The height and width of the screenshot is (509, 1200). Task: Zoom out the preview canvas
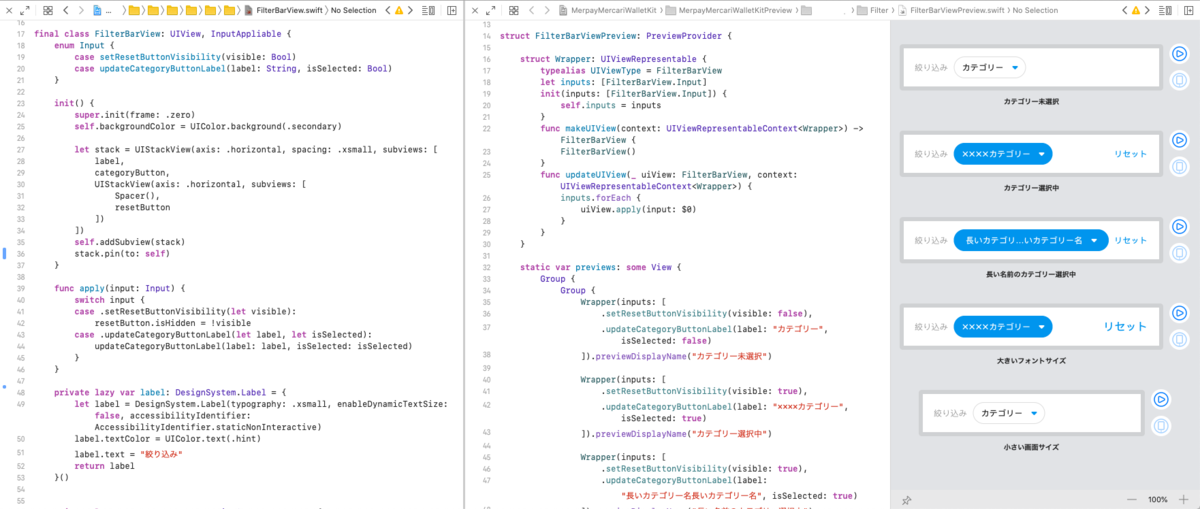(x=1132, y=498)
